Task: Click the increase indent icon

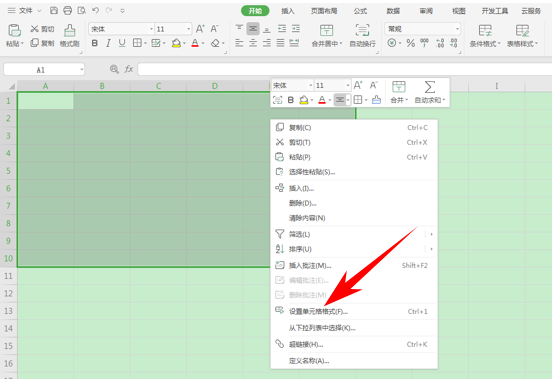Action: [x=296, y=28]
